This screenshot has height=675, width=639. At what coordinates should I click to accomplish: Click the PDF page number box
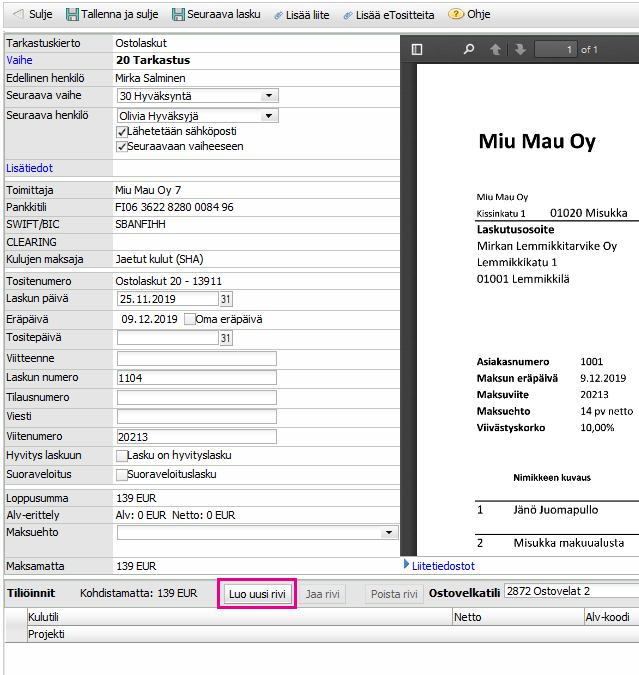pos(555,50)
